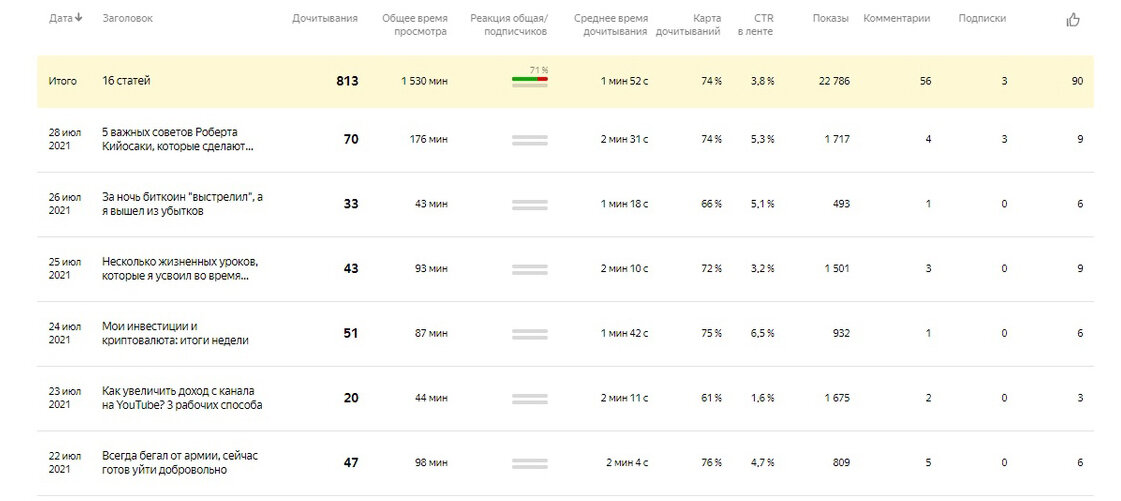Click view time 176 мин
The width and height of the screenshot is (1121, 501).
tap(428, 139)
